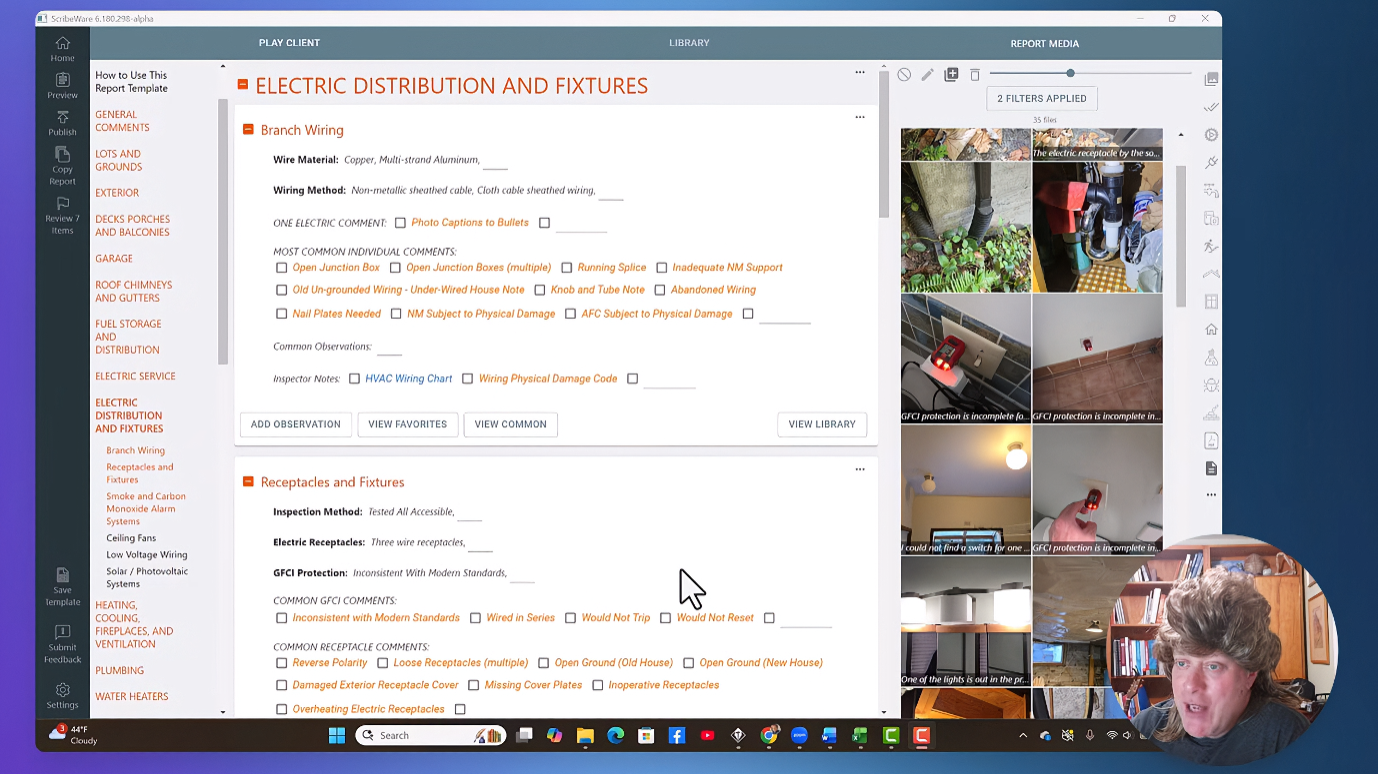Select the Copy Report icon
Viewport: 1378px width, 774px height.
click(x=62, y=155)
